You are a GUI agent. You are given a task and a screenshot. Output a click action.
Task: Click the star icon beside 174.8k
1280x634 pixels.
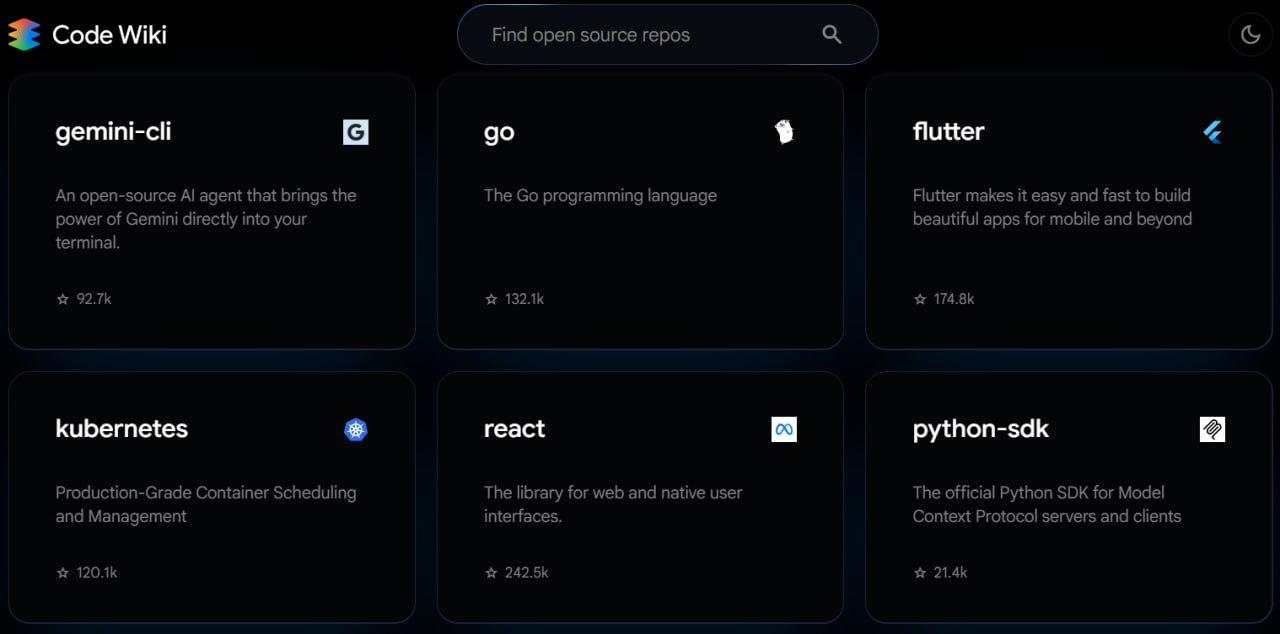coord(920,299)
